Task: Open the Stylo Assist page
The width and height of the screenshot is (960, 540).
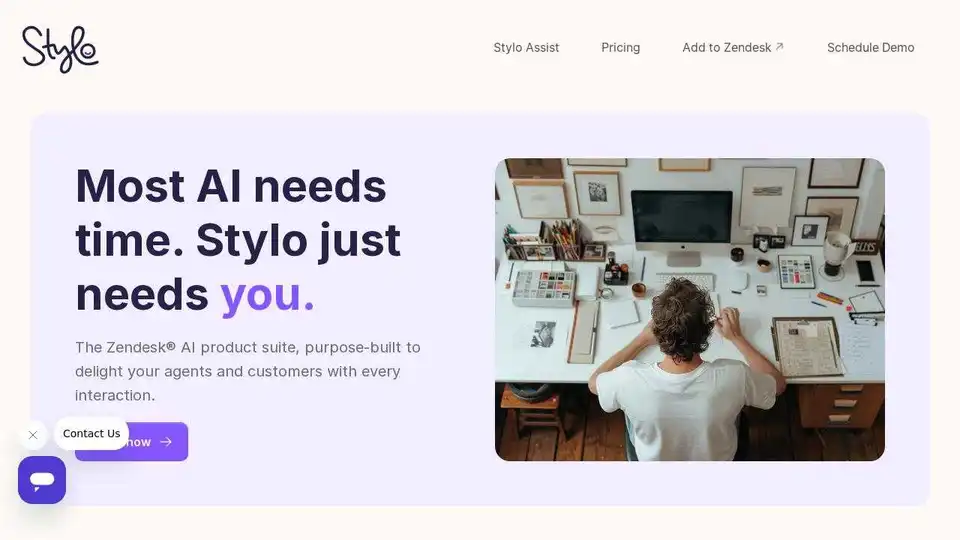Action: click(526, 48)
